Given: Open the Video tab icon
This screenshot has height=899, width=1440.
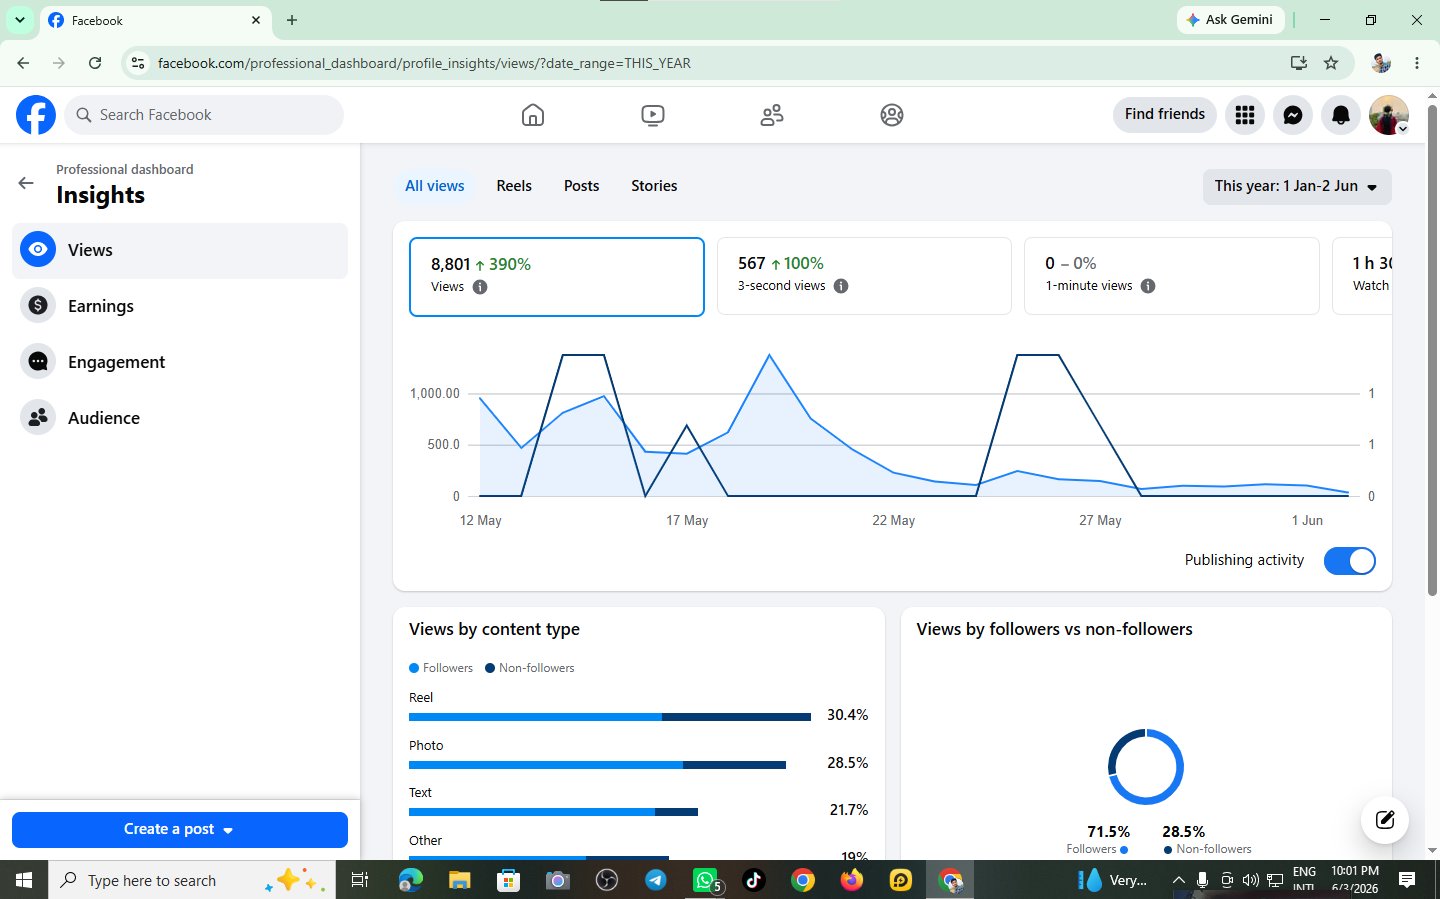Looking at the screenshot, I should point(652,115).
